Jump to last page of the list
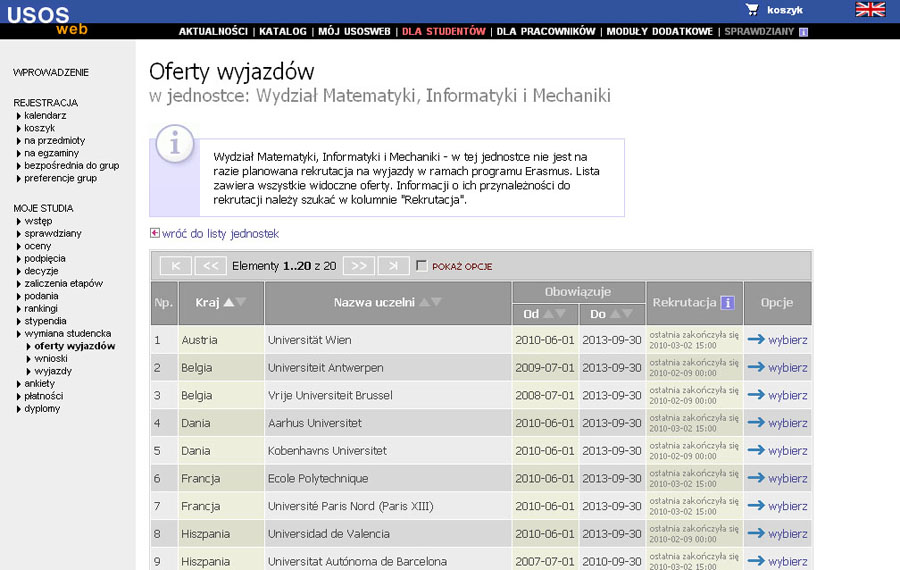This screenshot has height=570, width=900. coord(394,266)
